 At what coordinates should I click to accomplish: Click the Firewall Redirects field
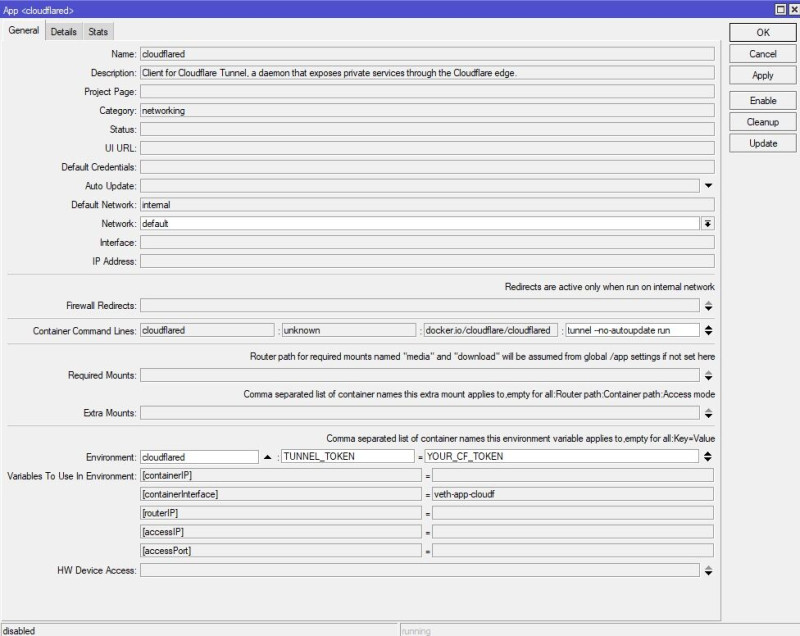419,306
